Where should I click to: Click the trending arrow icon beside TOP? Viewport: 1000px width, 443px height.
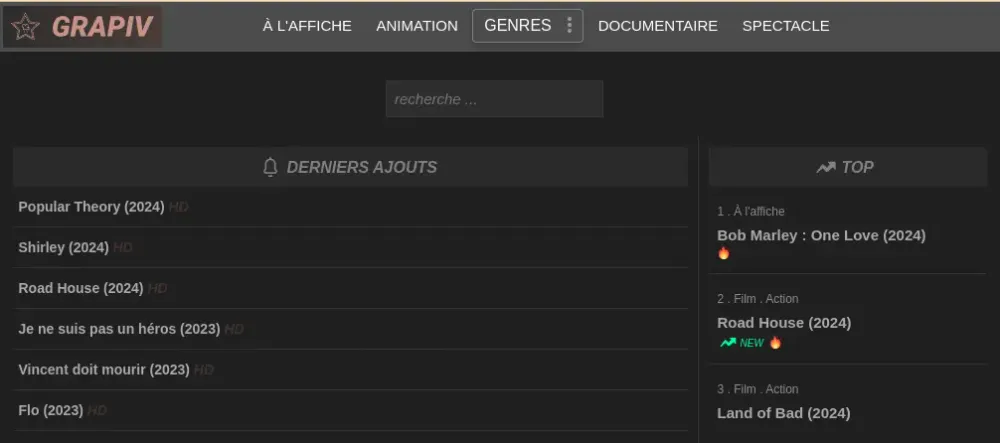(x=826, y=168)
